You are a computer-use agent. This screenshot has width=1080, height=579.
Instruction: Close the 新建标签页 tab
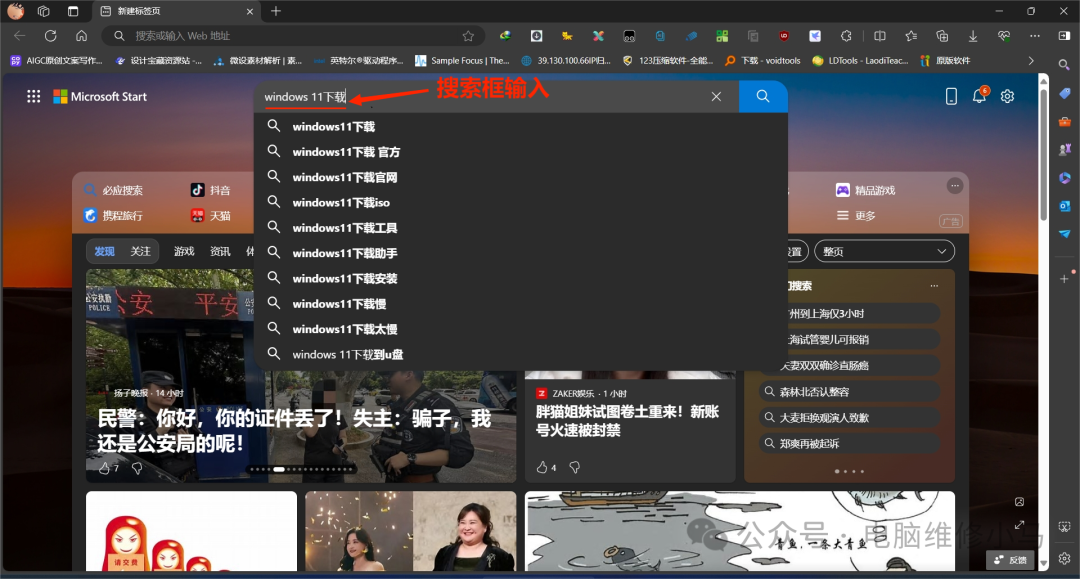pos(249,11)
